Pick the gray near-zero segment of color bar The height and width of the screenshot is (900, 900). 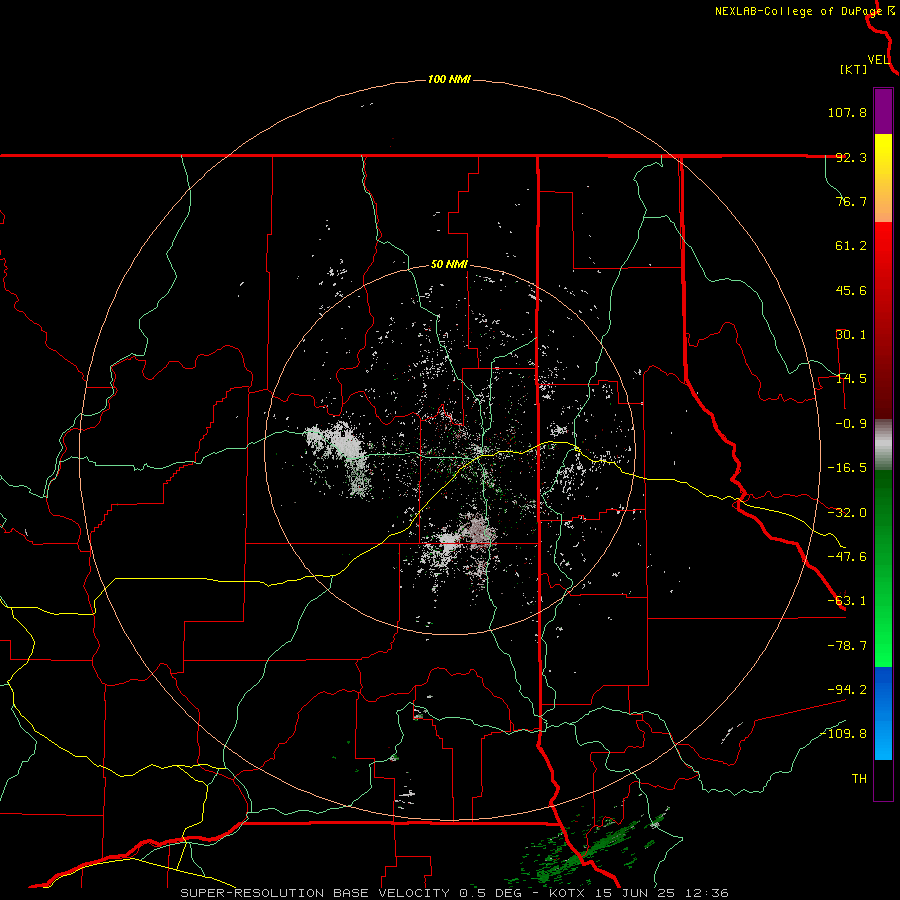point(883,445)
